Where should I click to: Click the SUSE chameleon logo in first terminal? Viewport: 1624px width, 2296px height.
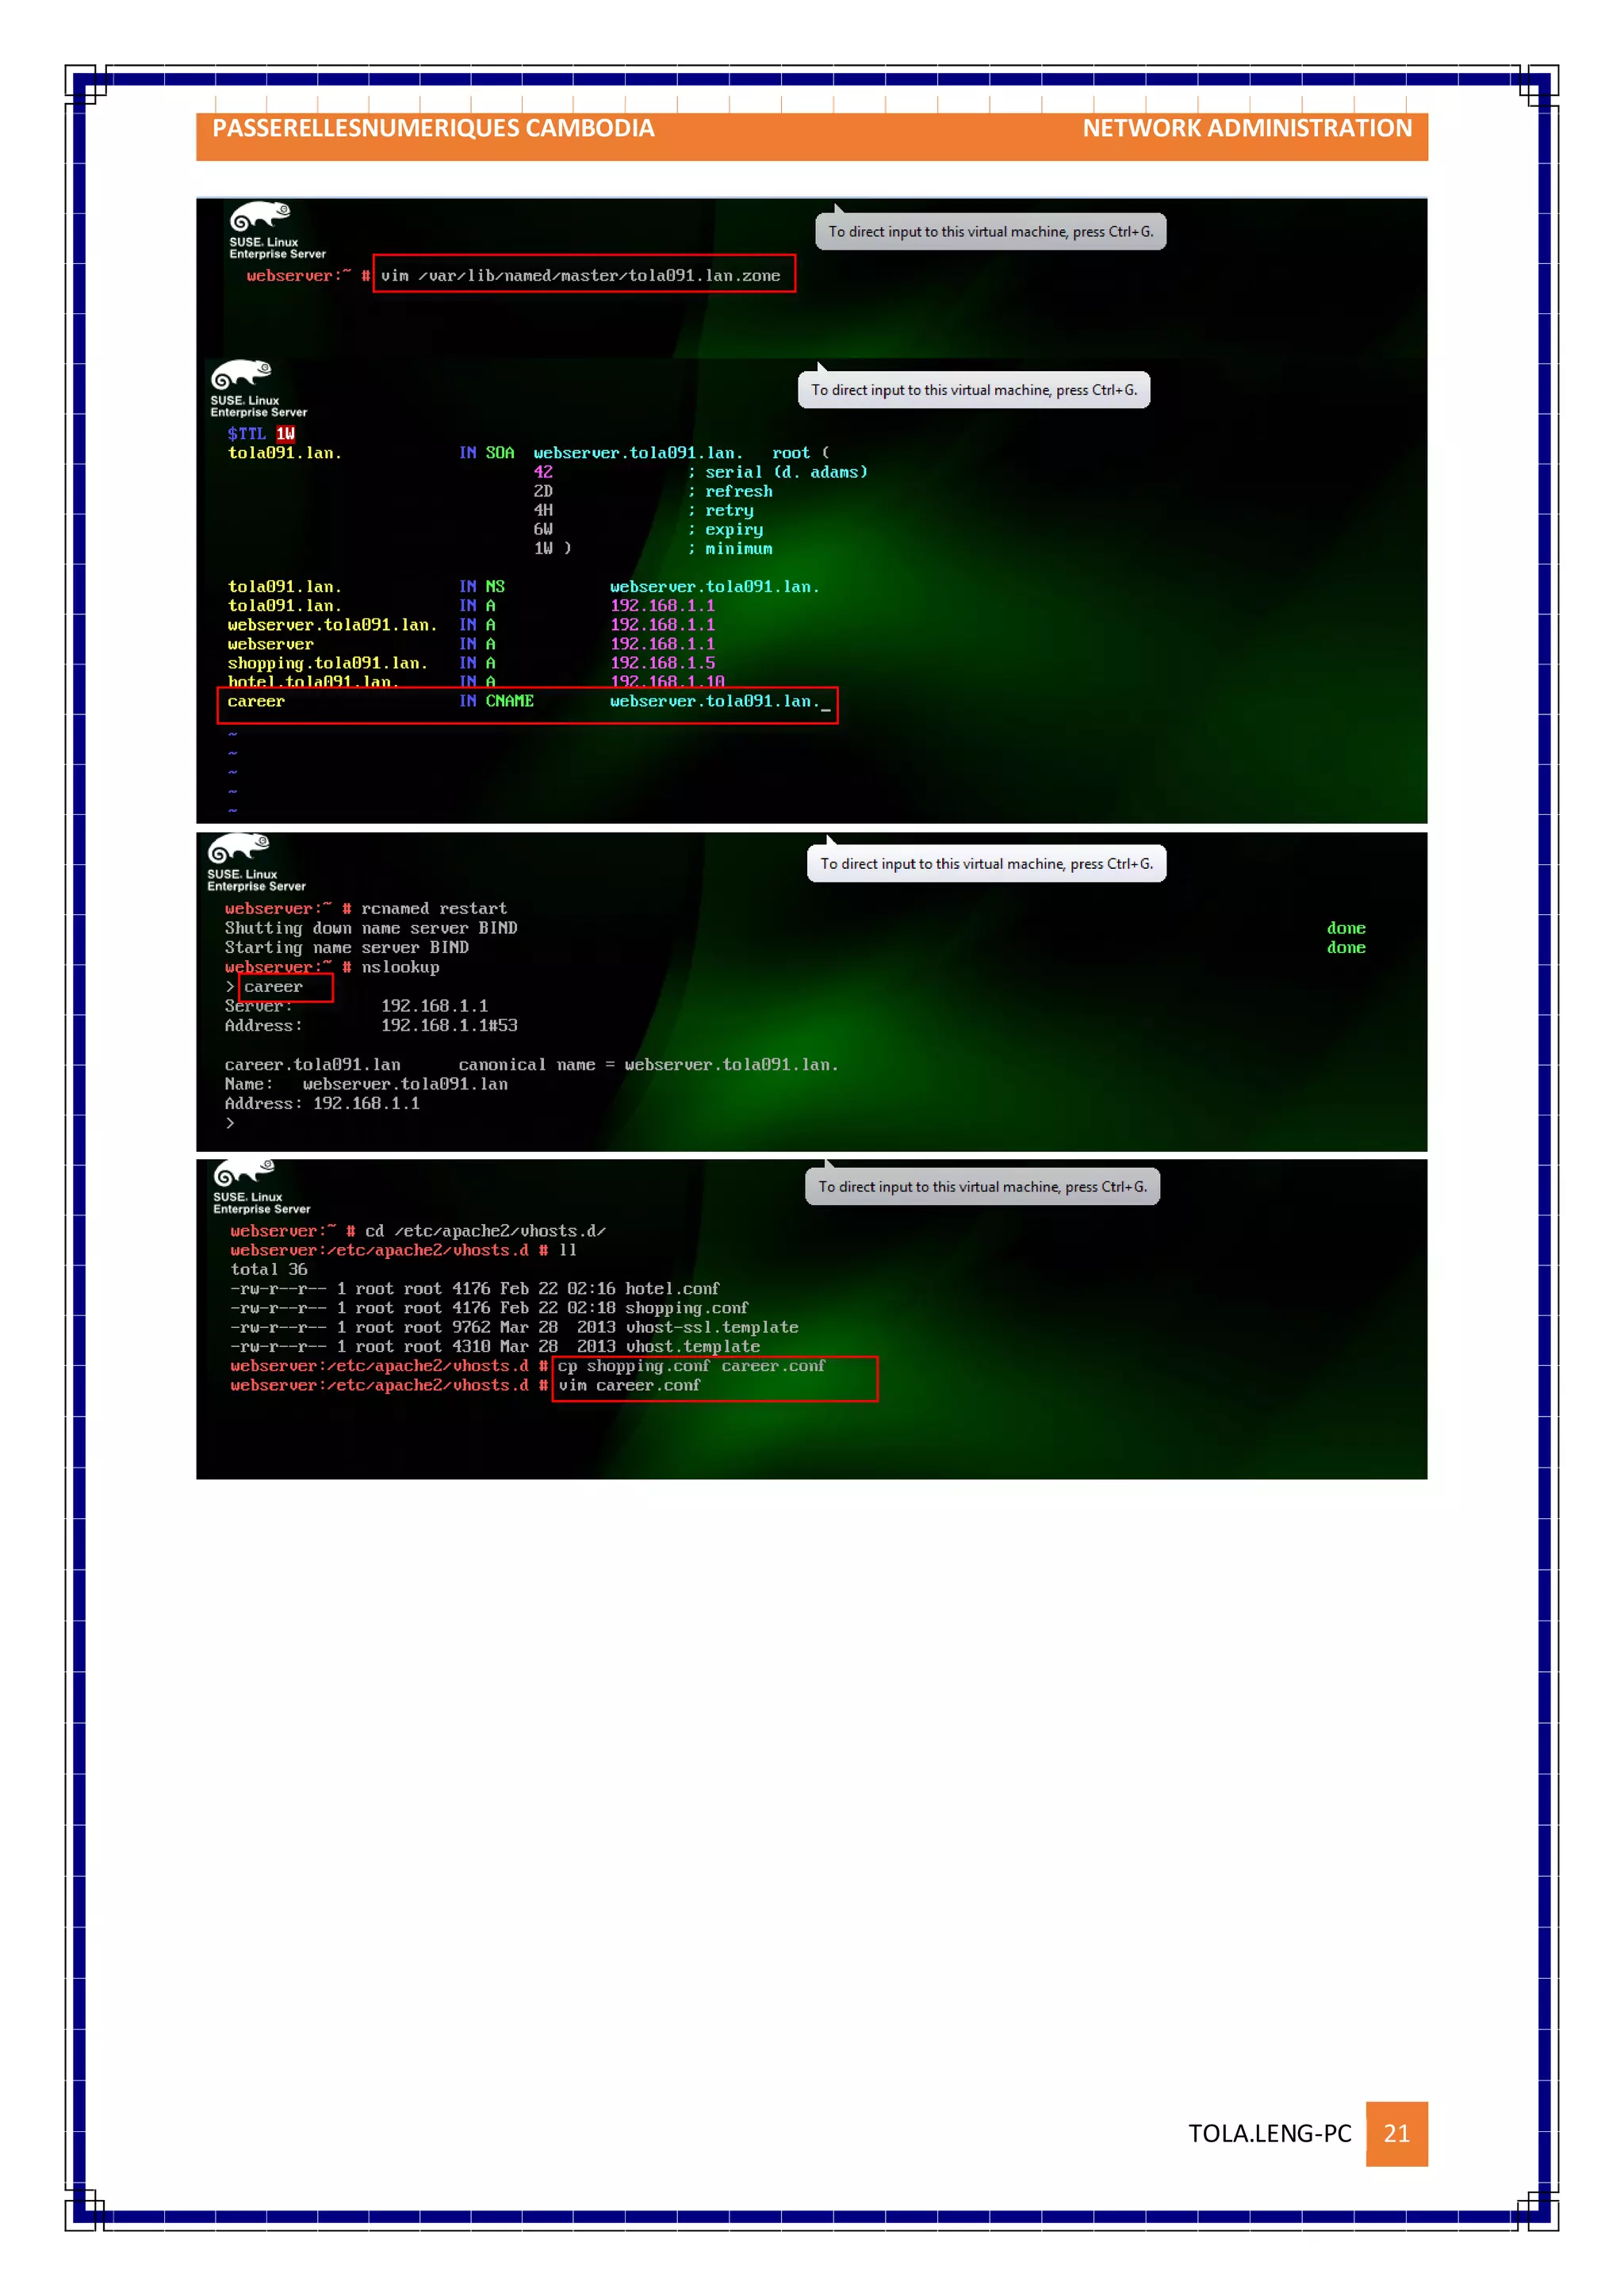click(x=259, y=216)
